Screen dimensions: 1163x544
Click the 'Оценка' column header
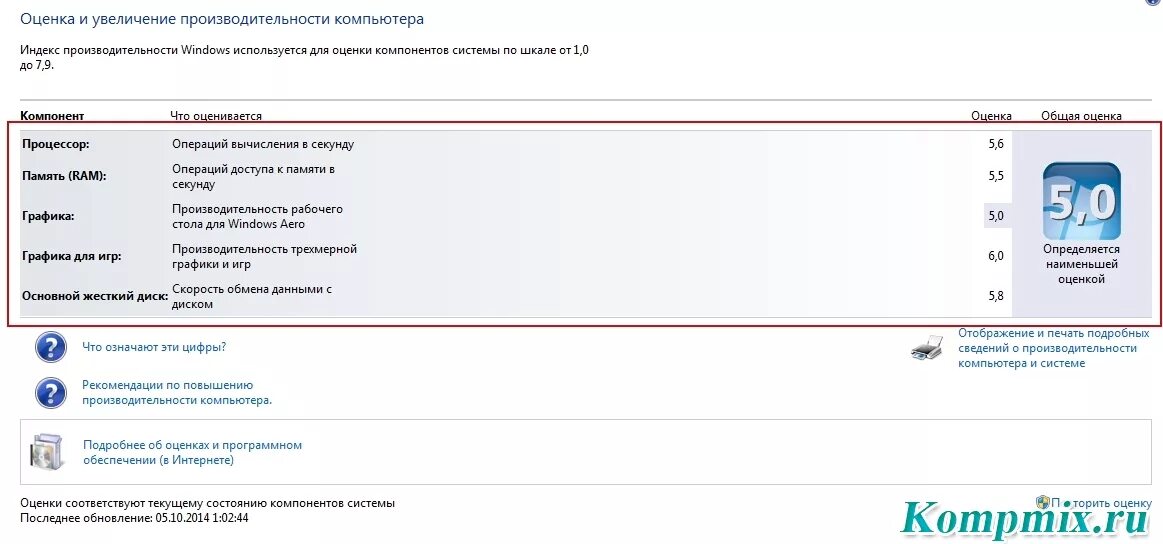pyautogui.click(x=992, y=116)
